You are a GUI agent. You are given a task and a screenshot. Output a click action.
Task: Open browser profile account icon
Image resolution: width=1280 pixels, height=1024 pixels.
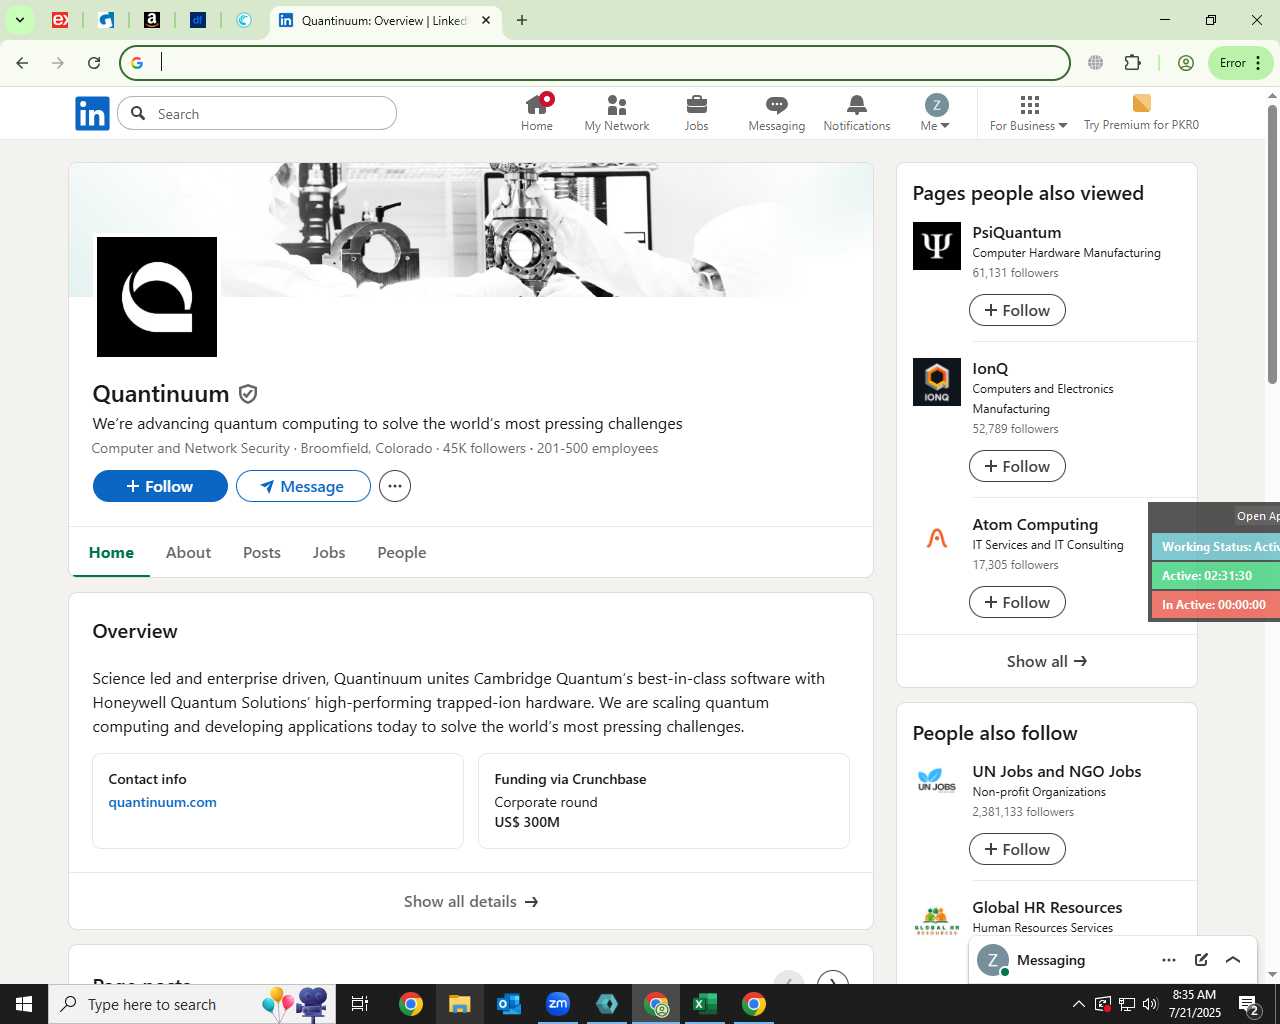(1186, 63)
